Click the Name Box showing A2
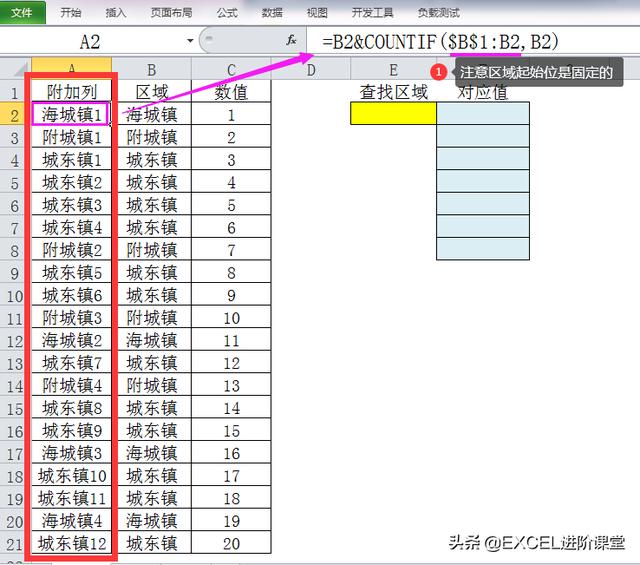This screenshot has height=565, width=640. coord(92,41)
